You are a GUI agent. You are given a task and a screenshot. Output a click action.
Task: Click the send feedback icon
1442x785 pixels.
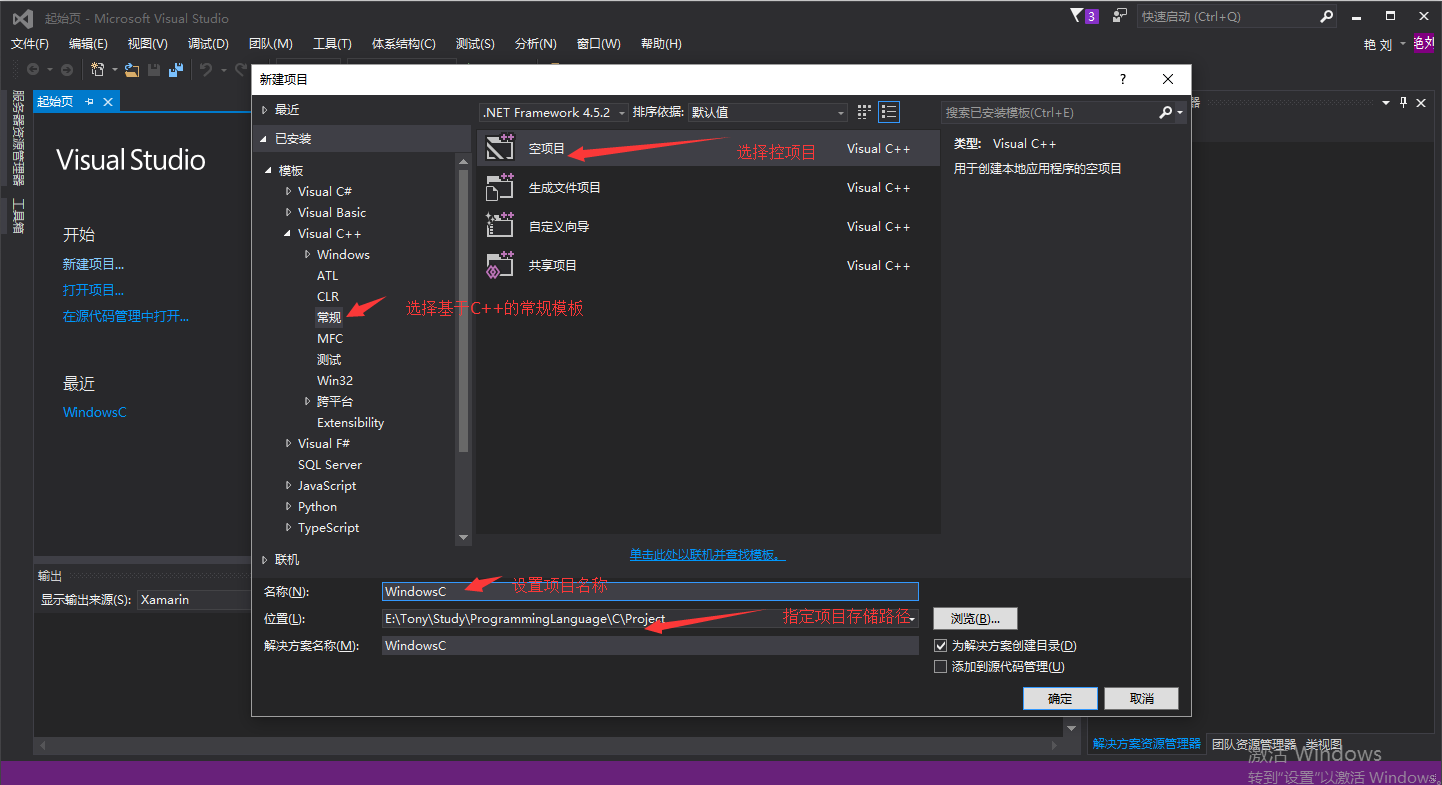click(1120, 16)
